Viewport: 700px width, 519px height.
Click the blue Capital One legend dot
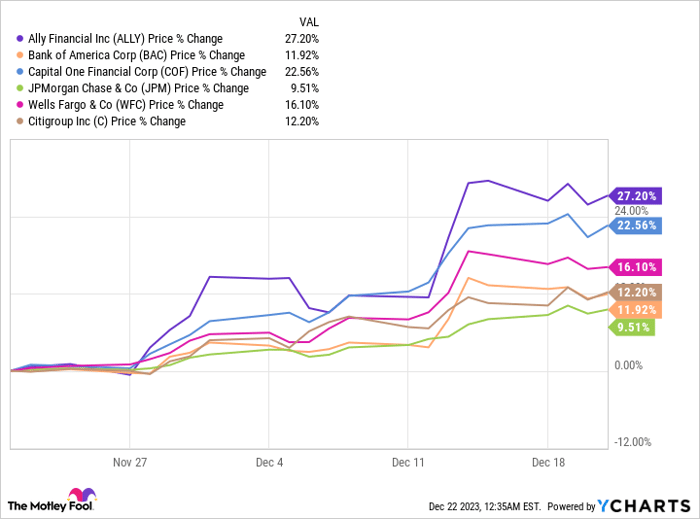(22, 72)
